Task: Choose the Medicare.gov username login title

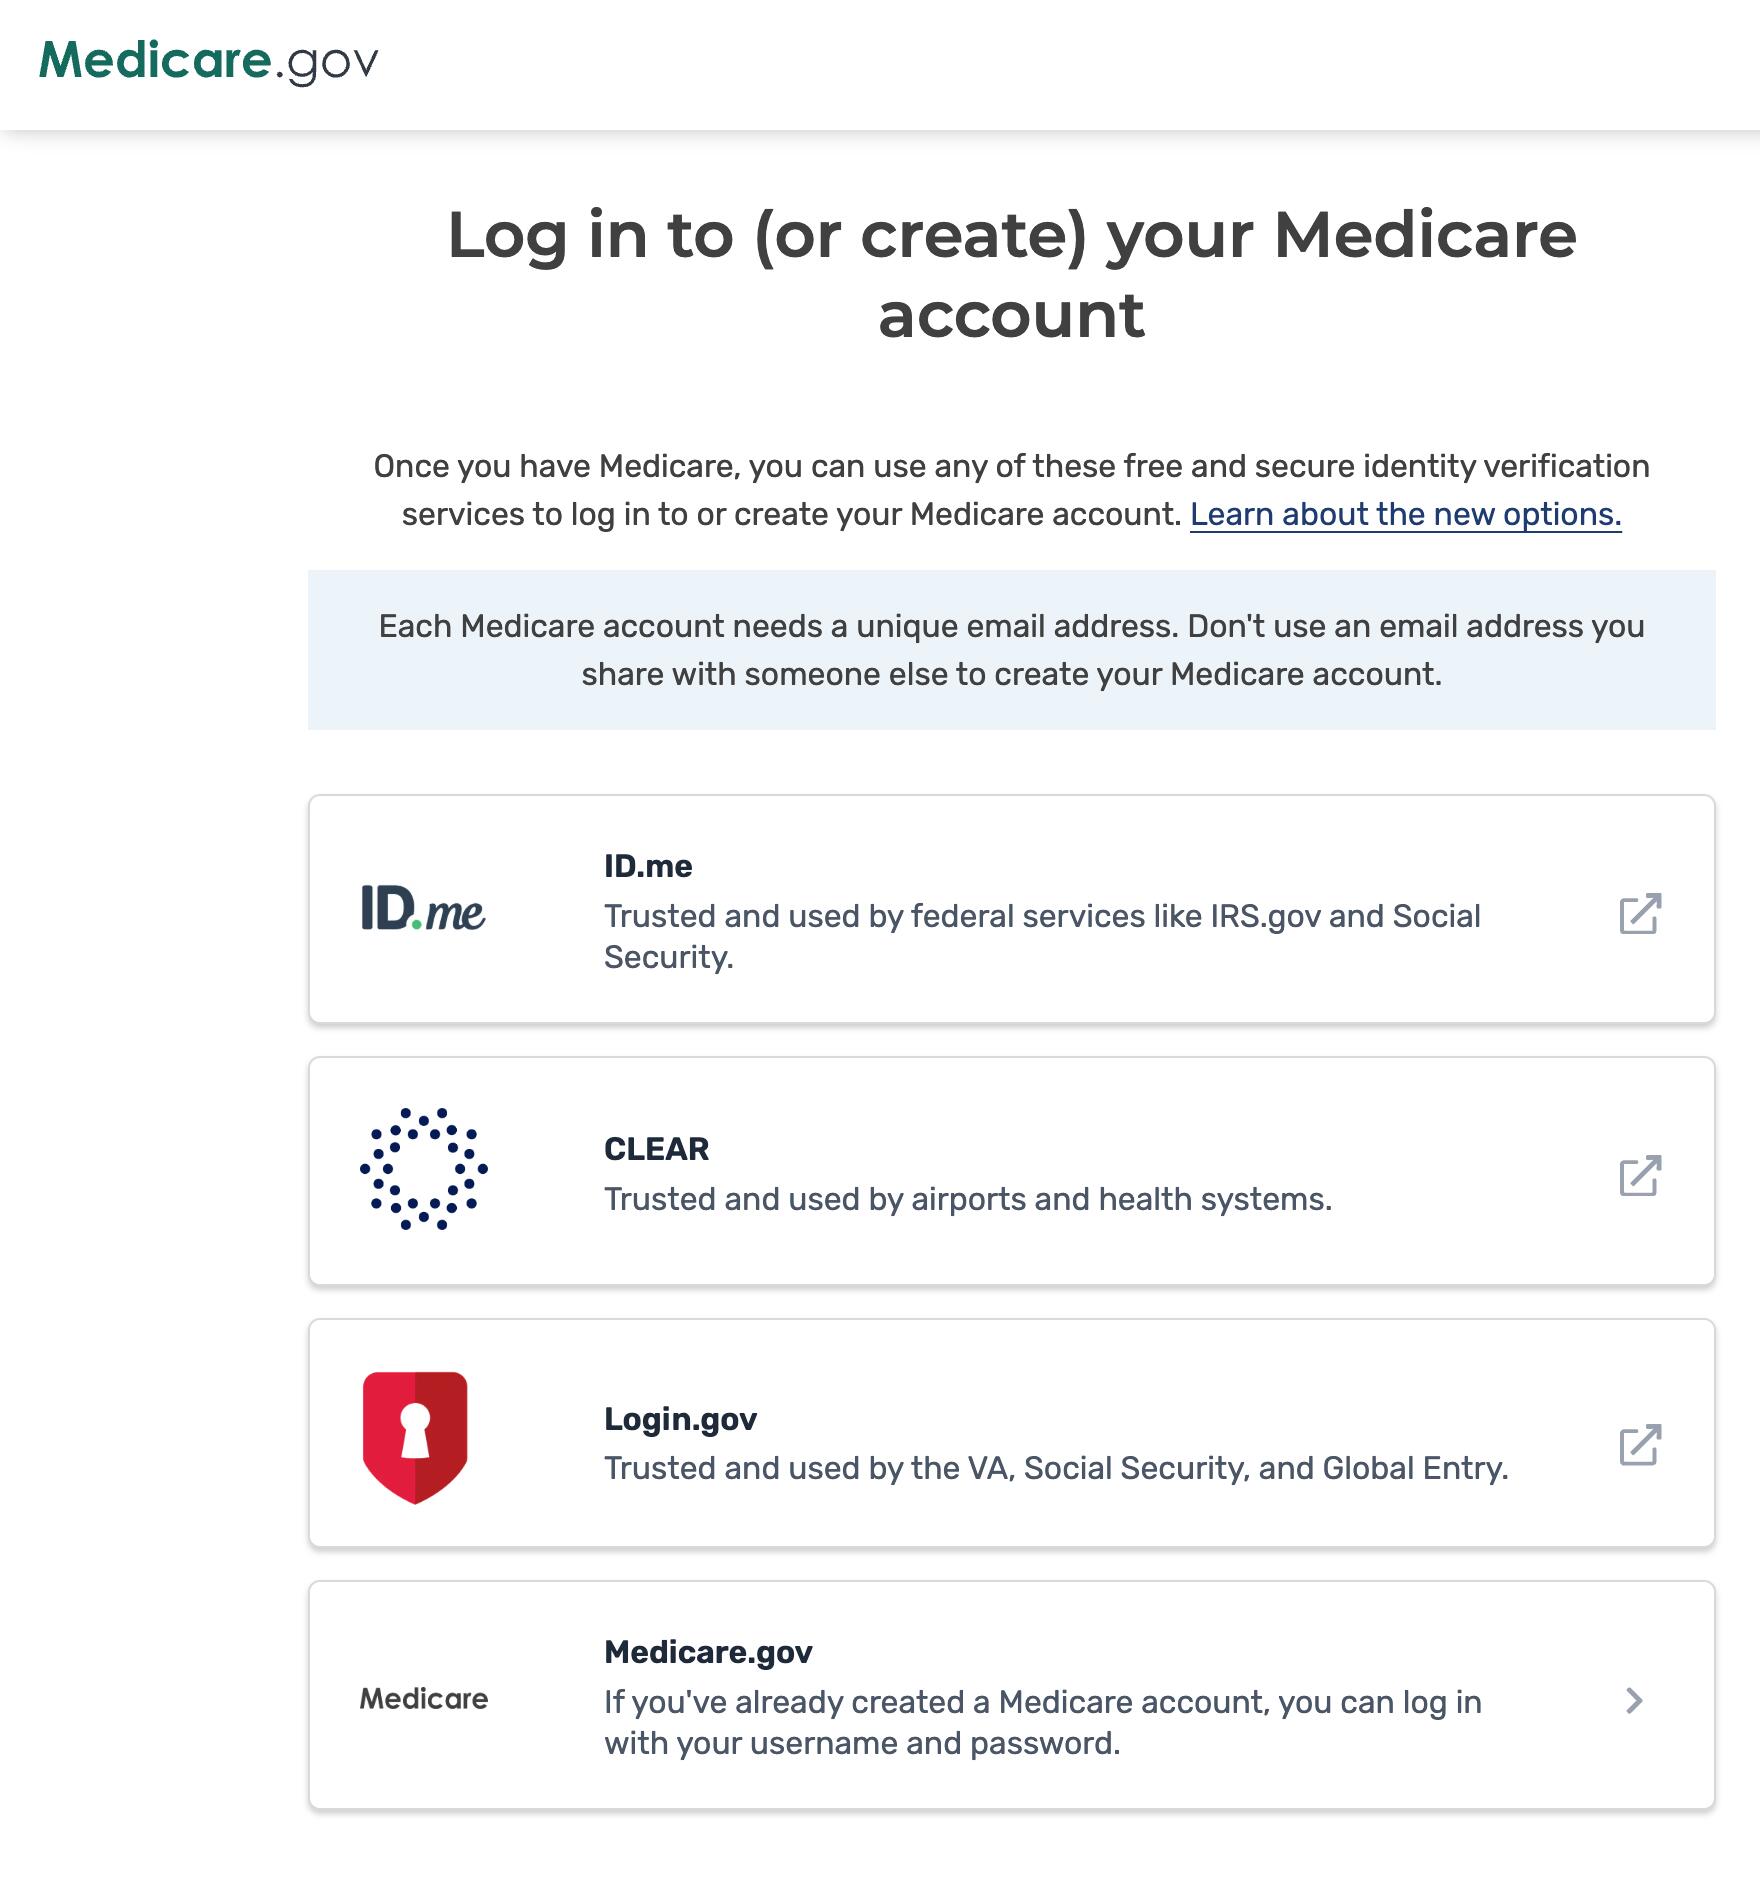Action: [x=708, y=1652]
